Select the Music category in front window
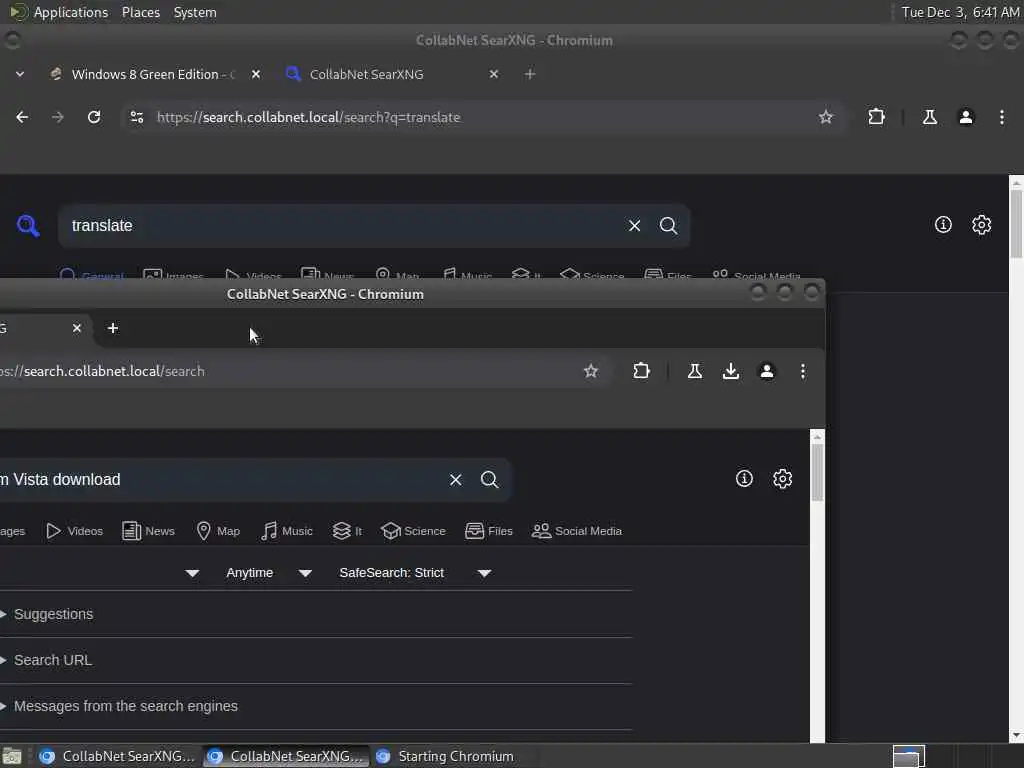This screenshot has width=1024, height=768. 287,531
